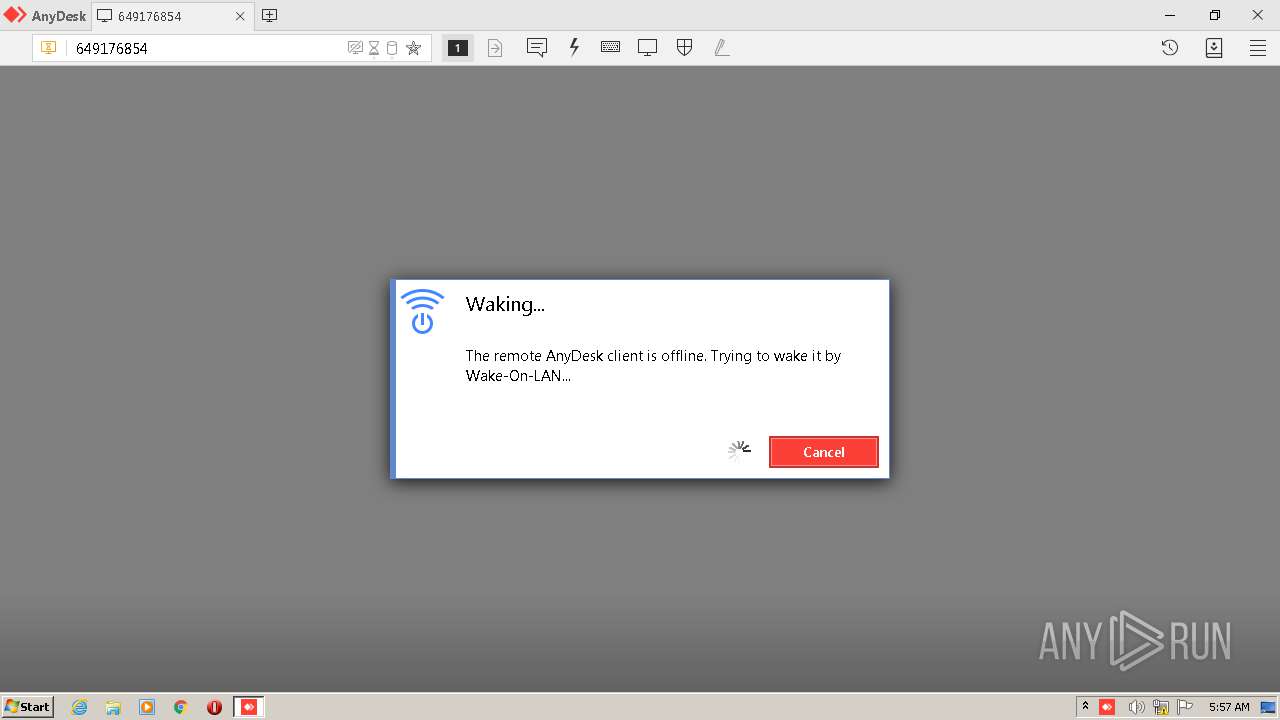Restore down the AnyDesk window
The width and height of the screenshot is (1280, 720).
pyautogui.click(x=1214, y=15)
